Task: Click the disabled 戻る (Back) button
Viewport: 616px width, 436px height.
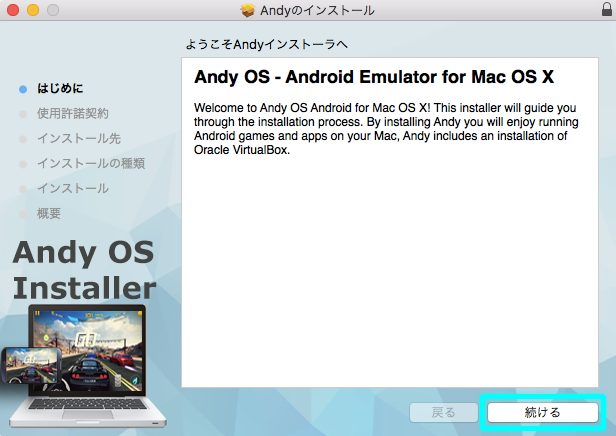Action: pos(443,412)
